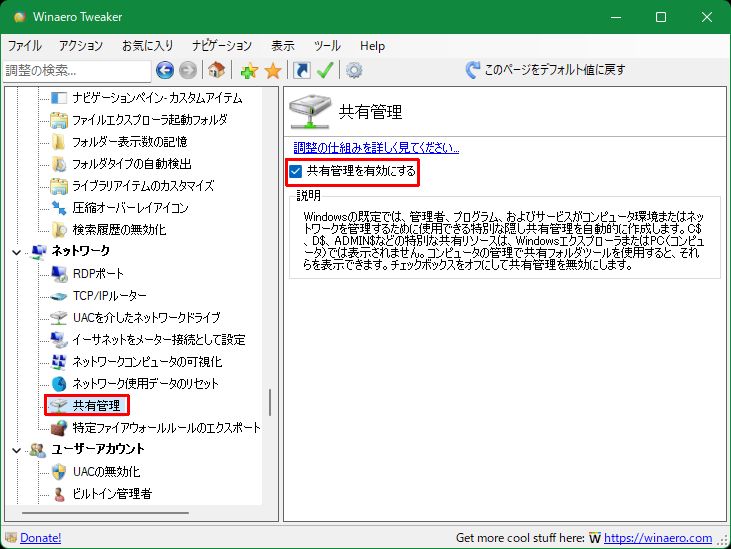This screenshot has height=549, width=731.
Task: Select UACを介したネットワークドライブ row text
Action: pyautogui.click(x=146, y=317)
